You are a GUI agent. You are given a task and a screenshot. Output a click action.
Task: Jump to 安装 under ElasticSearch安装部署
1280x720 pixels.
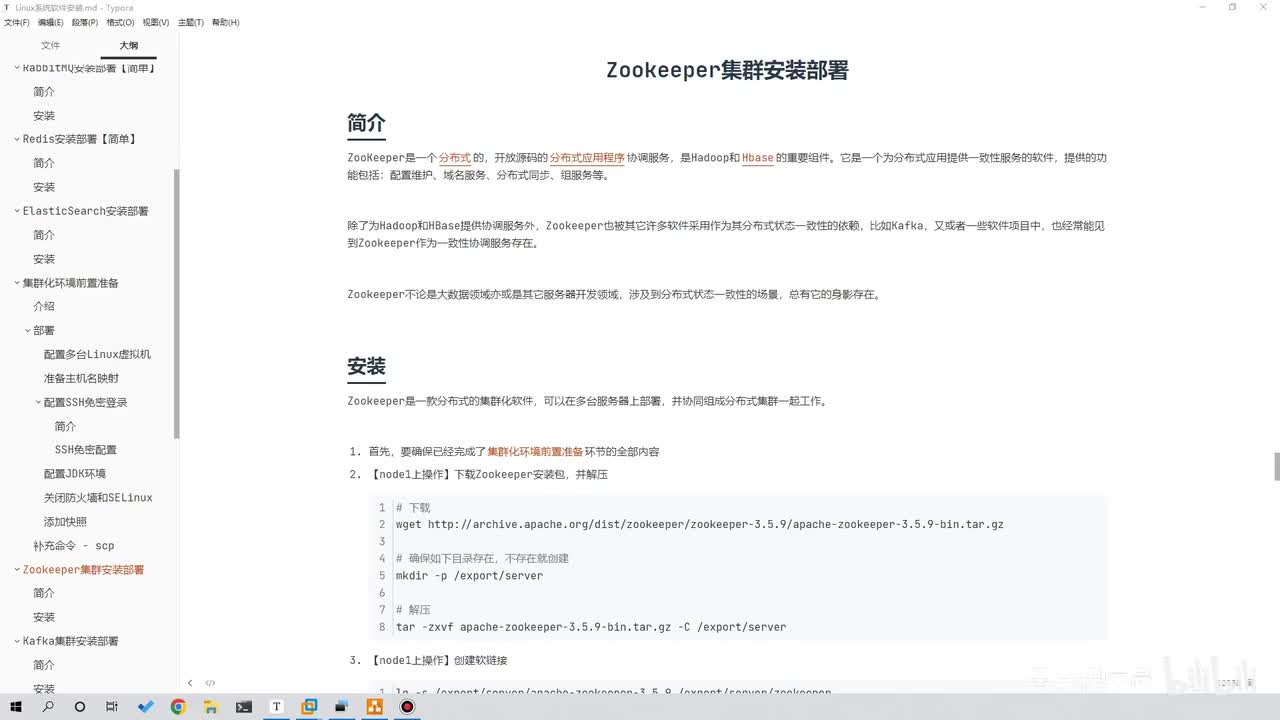pyautogui.click(x=44, y=259)
